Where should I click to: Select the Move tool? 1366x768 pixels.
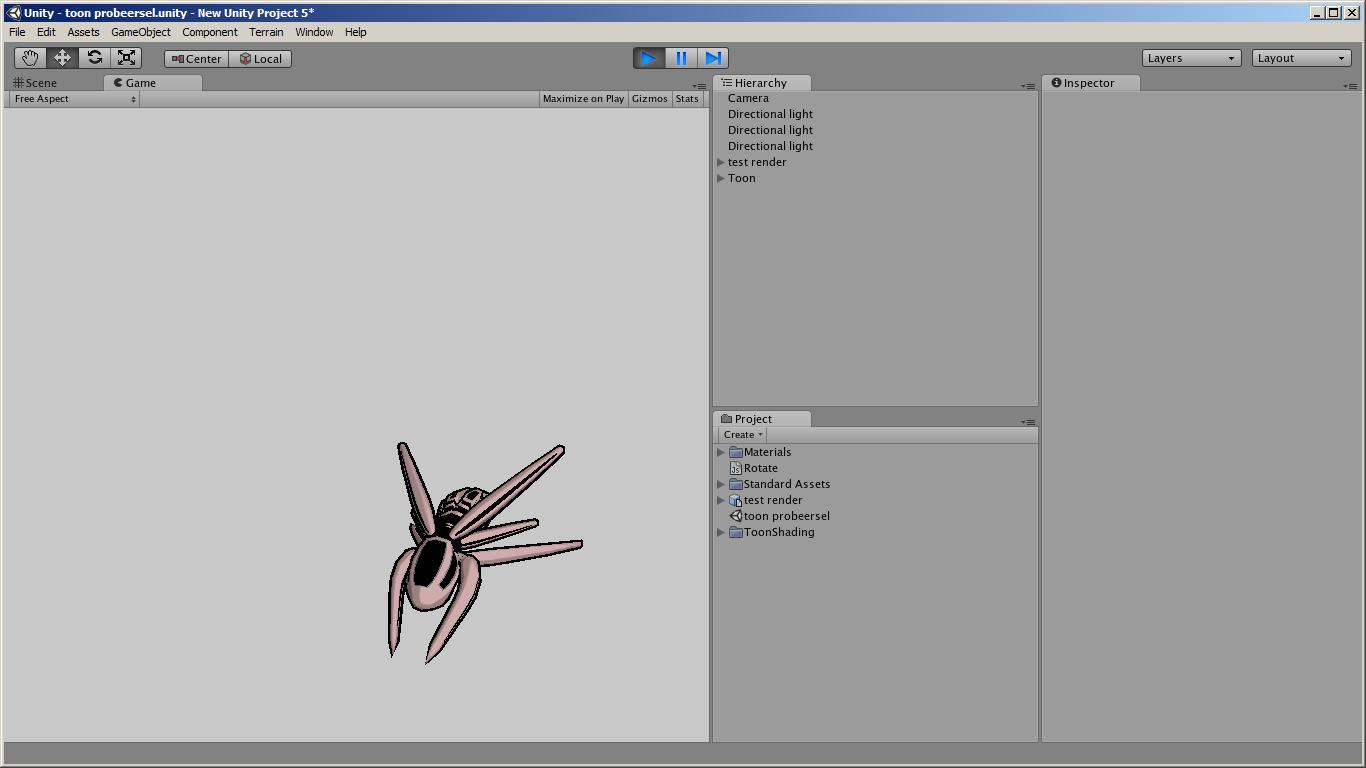pyautogui.click(x=62, y=57)
